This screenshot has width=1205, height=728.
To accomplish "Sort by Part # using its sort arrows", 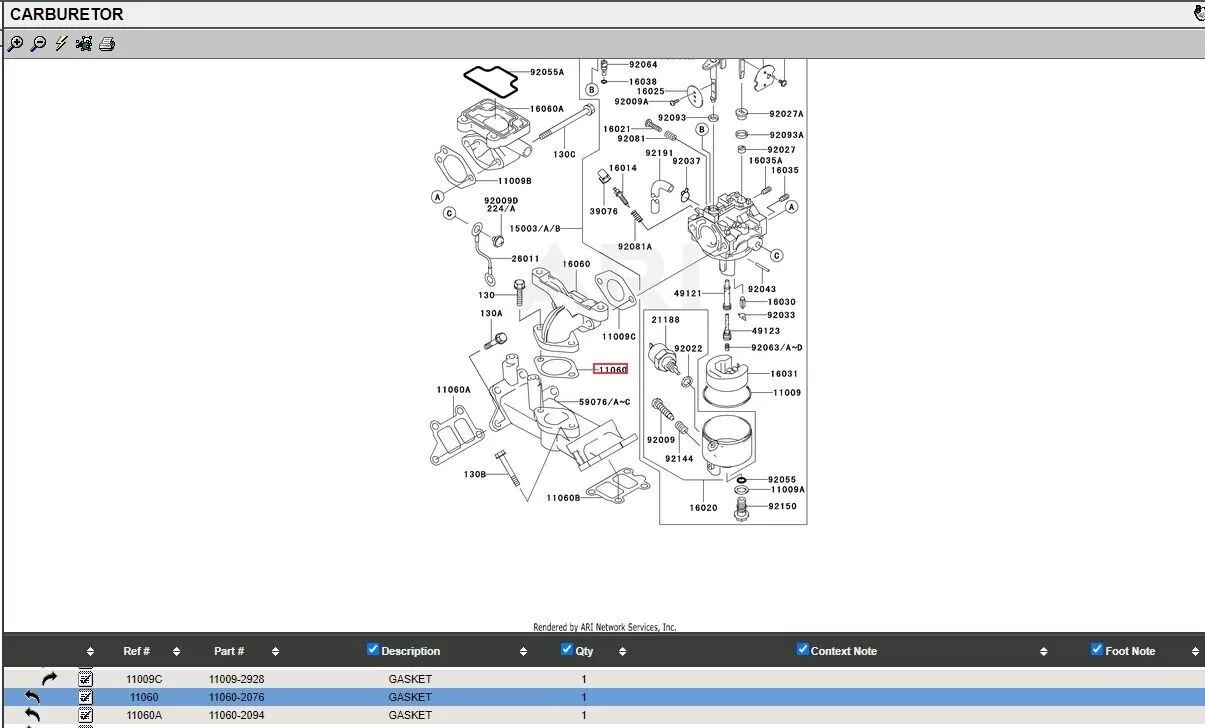I will (275, 652).
